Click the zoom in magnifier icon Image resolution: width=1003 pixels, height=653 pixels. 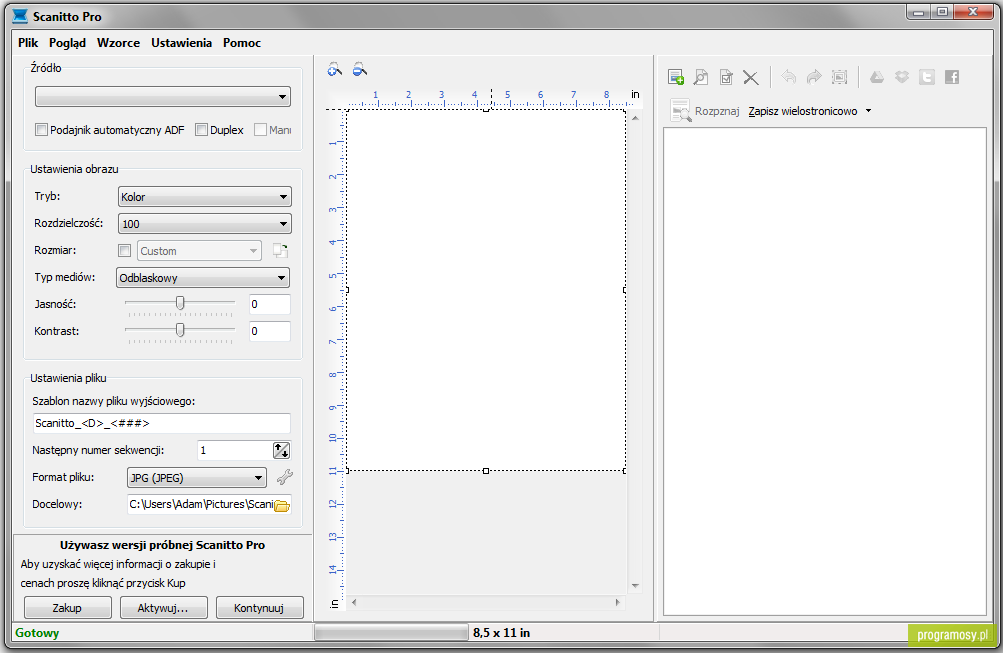point(335,70)
